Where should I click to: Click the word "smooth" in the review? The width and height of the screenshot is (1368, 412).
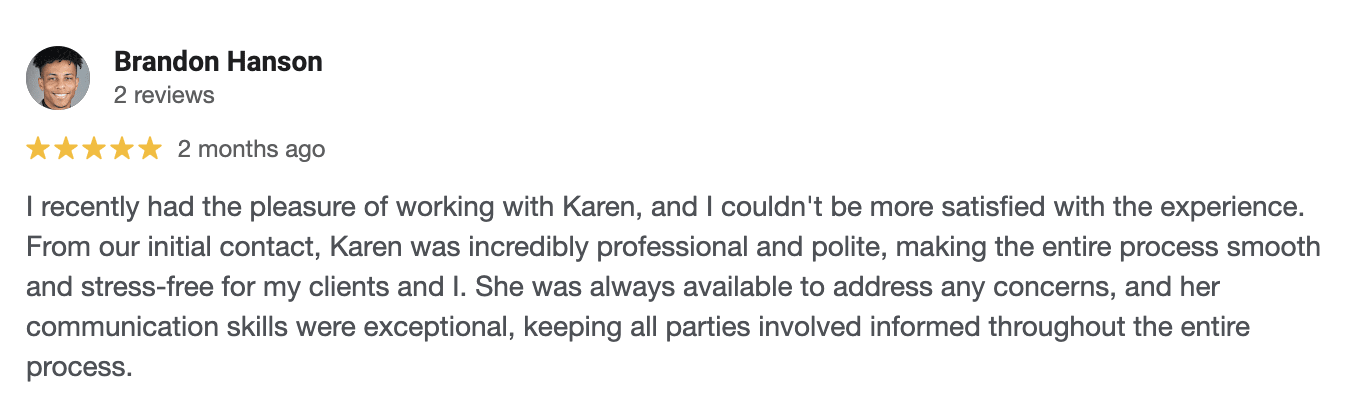coord(1270,247)
